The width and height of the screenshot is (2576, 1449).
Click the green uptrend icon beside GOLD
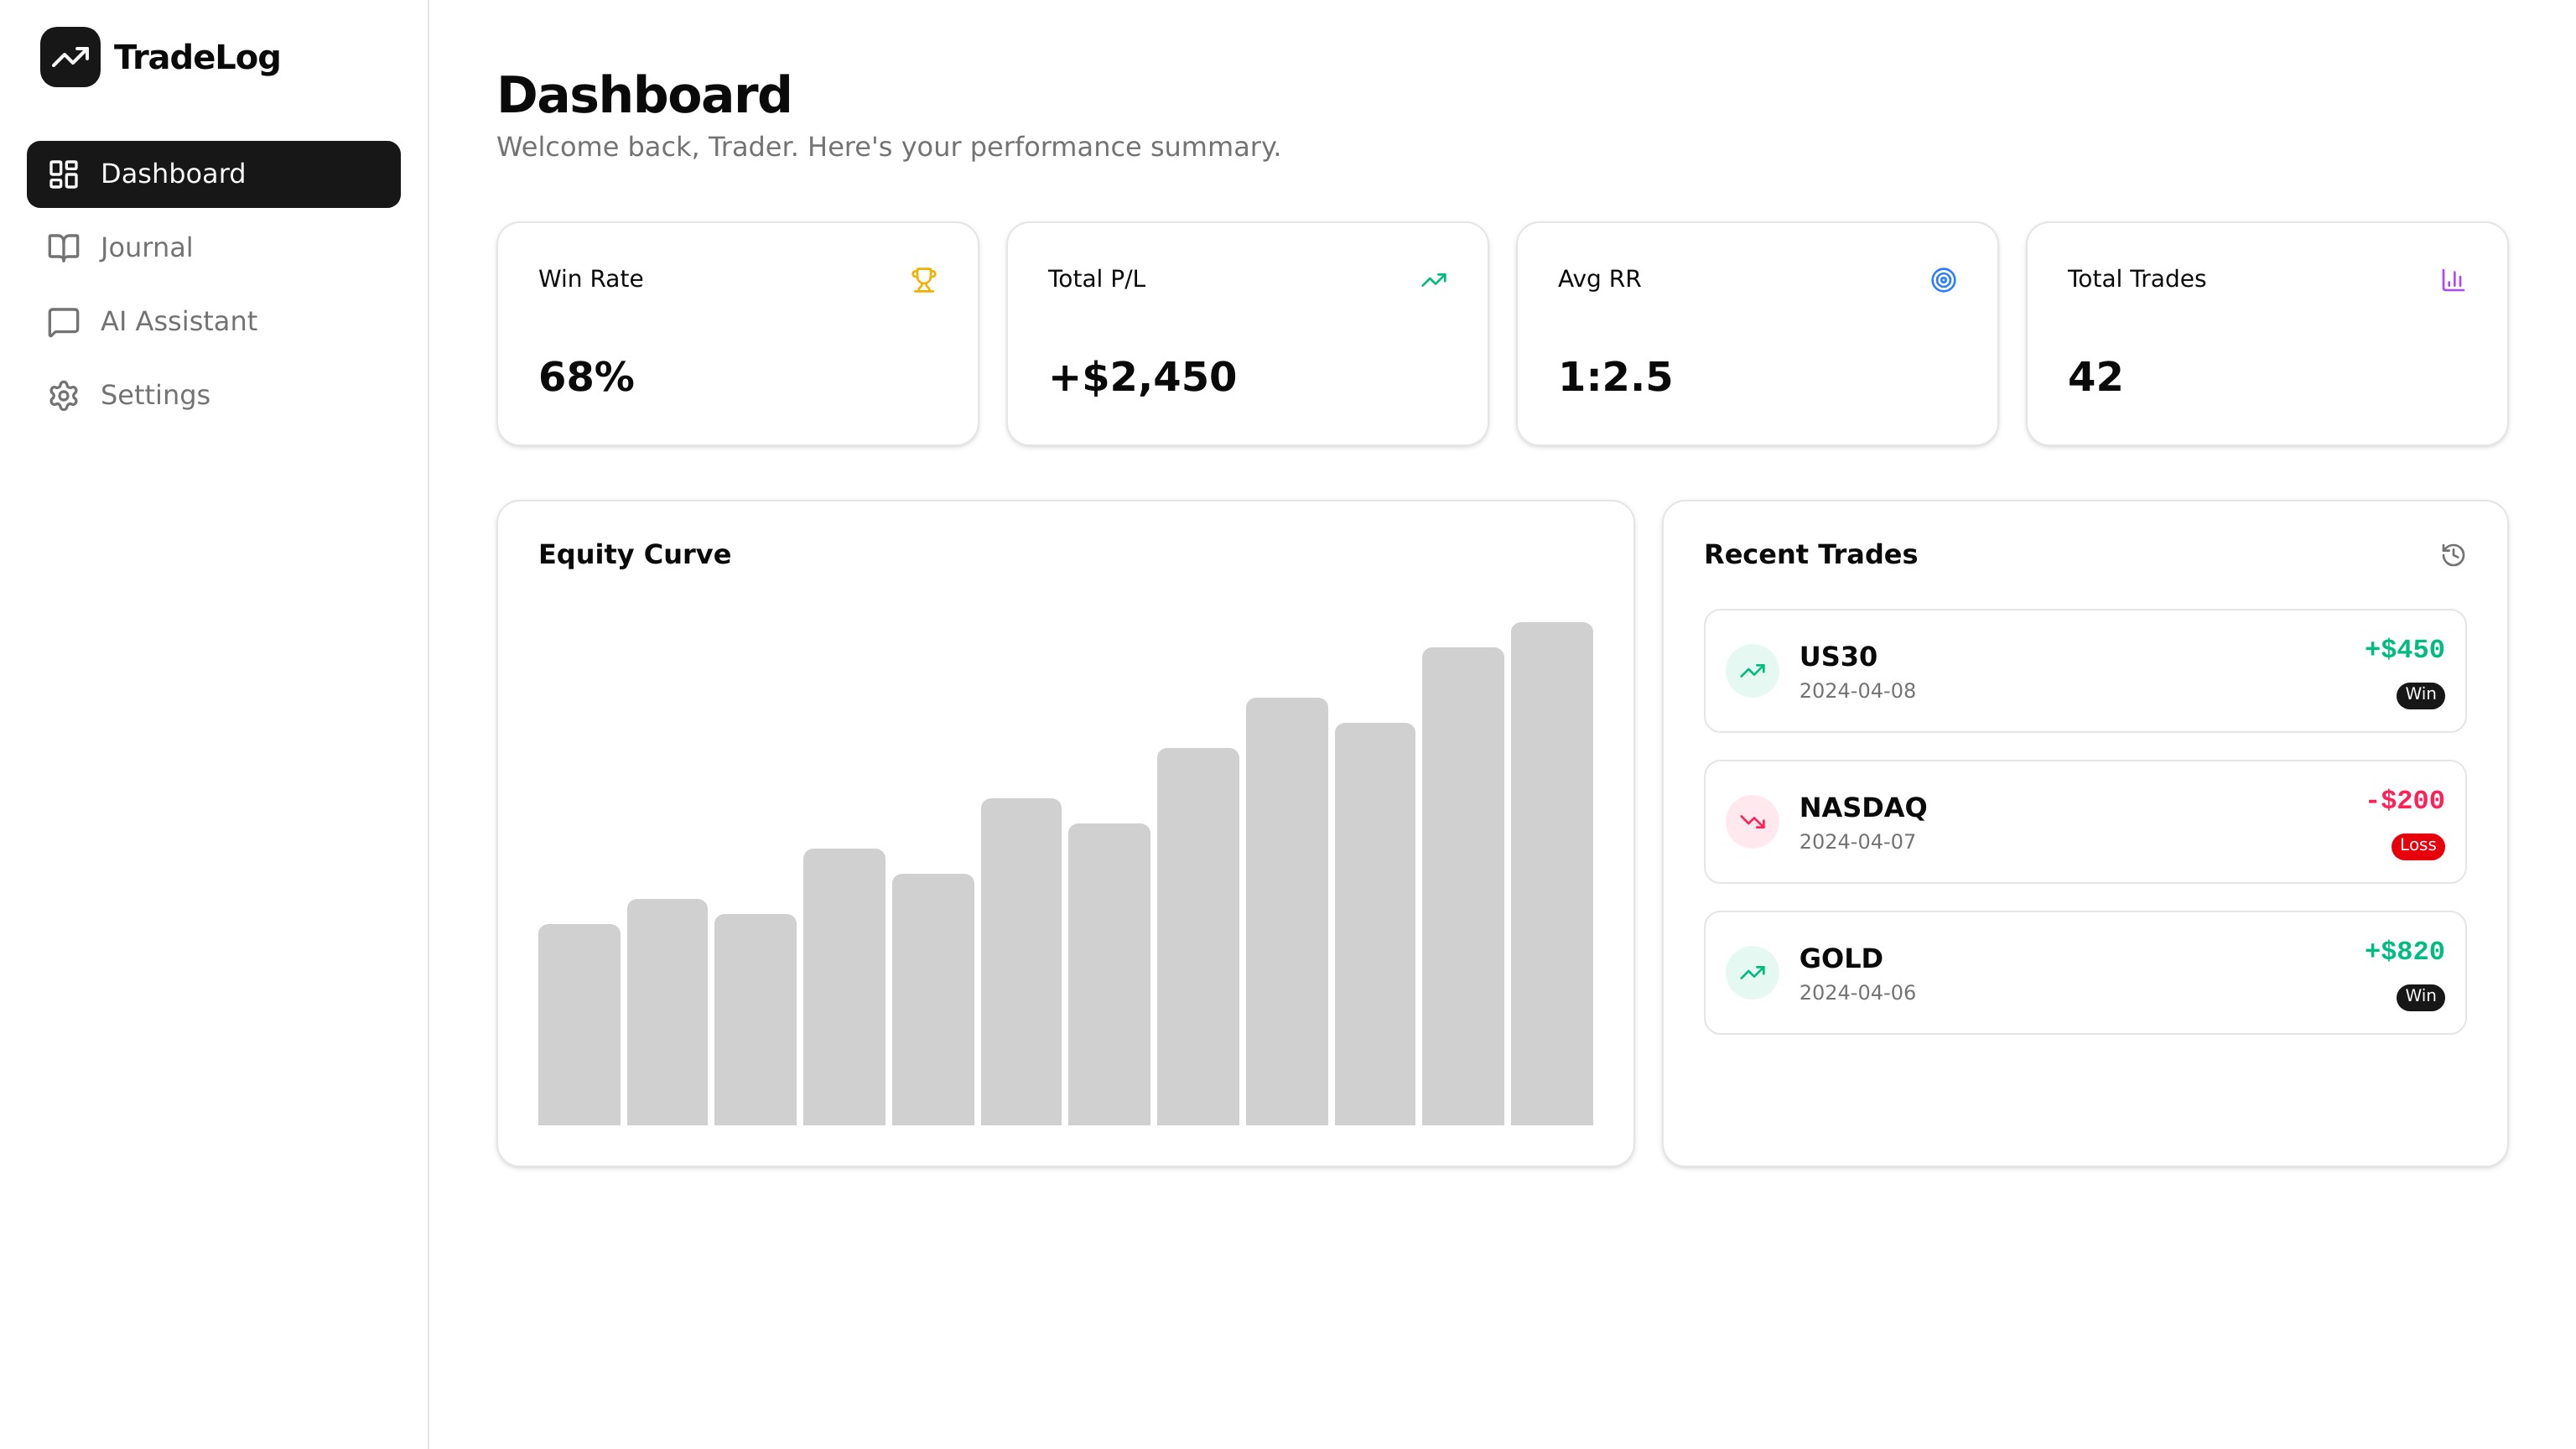[x=1752, y=973]
